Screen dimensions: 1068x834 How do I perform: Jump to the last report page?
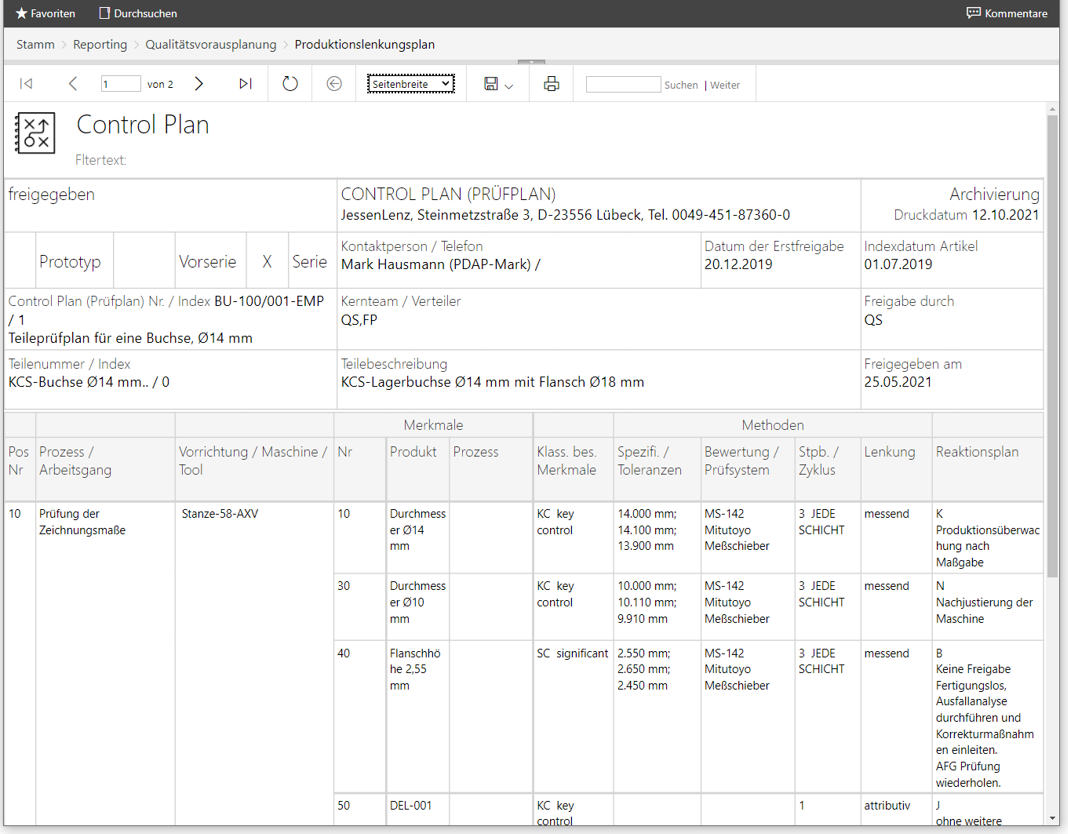(245, 84)
